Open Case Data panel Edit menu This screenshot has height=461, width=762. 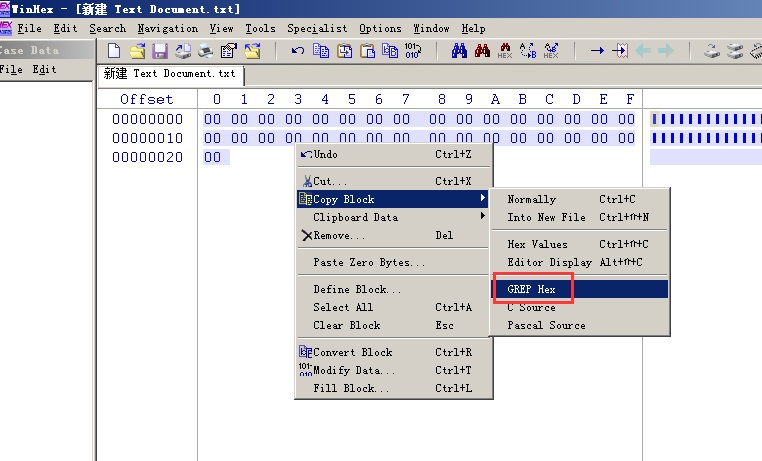pos(44,69)
